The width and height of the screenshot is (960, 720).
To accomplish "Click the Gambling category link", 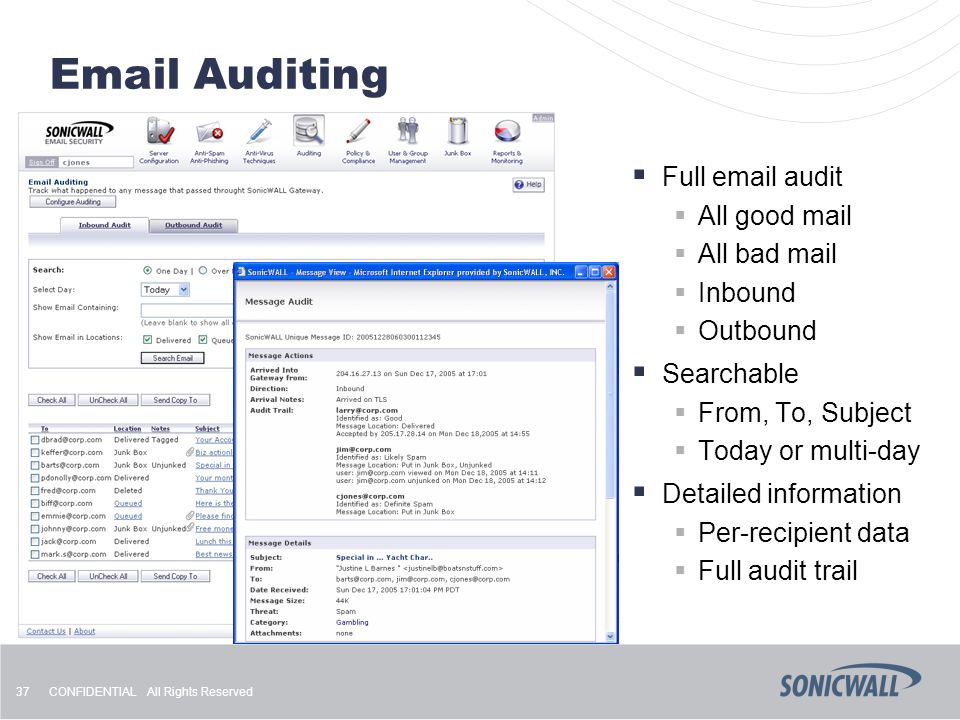I will [x=352, y=623].
